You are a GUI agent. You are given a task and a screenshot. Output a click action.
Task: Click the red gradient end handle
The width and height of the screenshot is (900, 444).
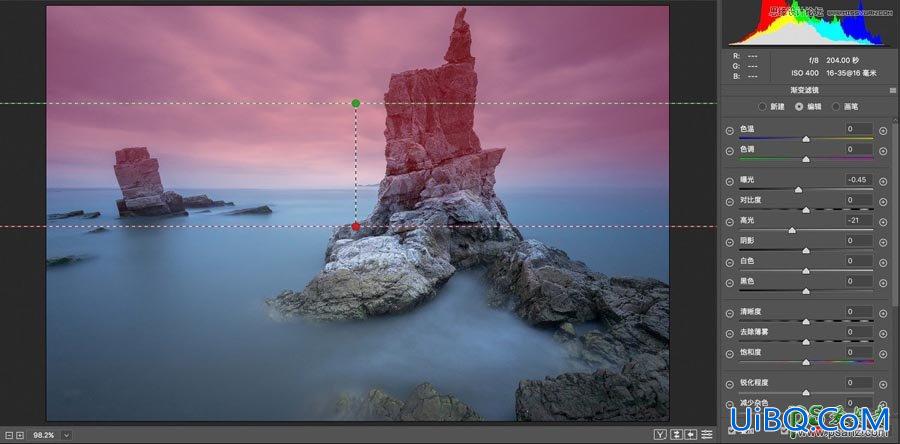356,227
